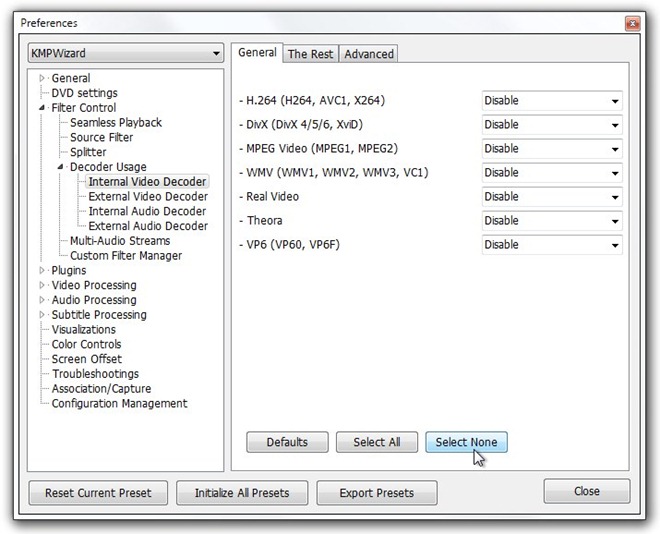660x534 pixels.
Task: Collapse the Filter Control tree node
Action: pyautogui.click(x=42, y=108)
